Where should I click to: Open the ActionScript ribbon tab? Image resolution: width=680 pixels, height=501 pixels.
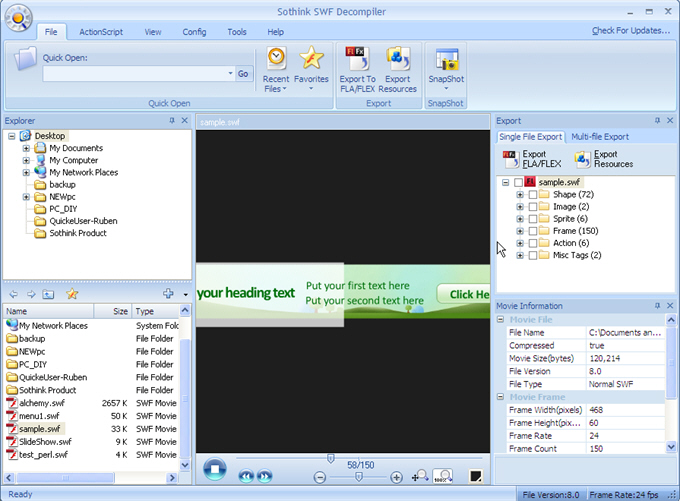pos(101,32)
